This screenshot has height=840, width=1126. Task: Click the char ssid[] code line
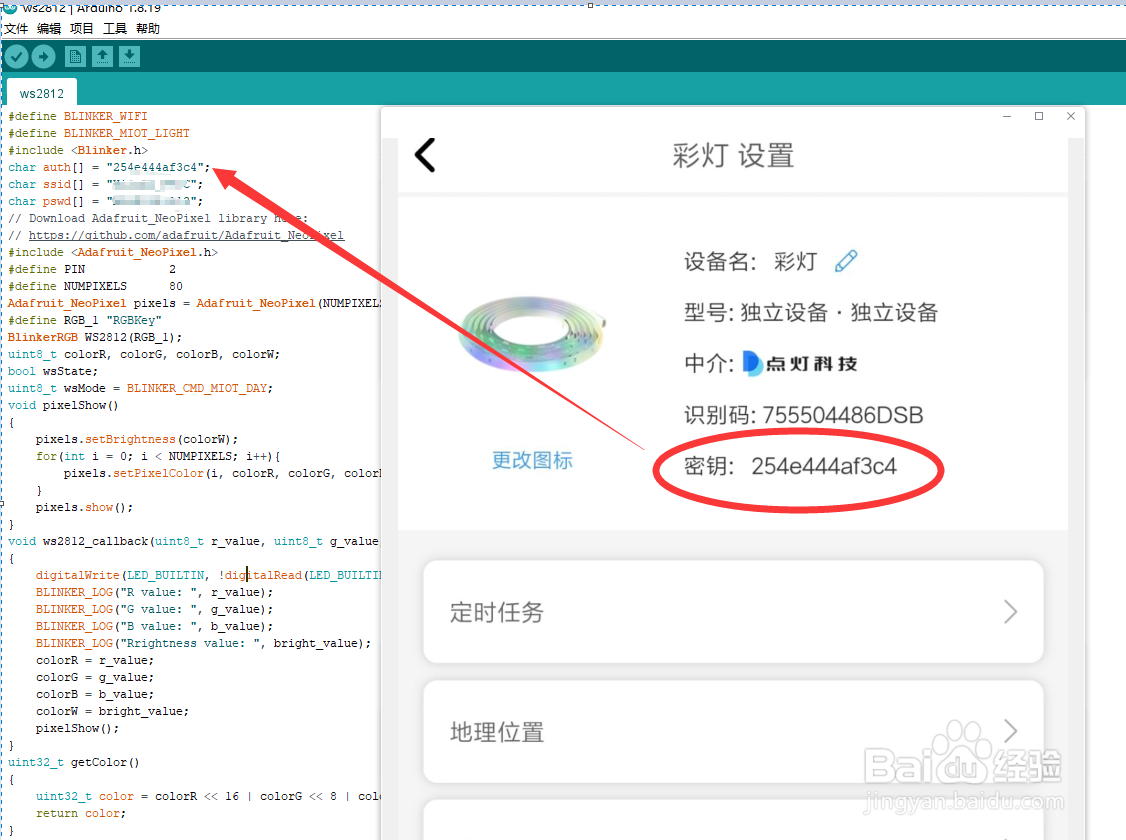[x=106, y=185]
